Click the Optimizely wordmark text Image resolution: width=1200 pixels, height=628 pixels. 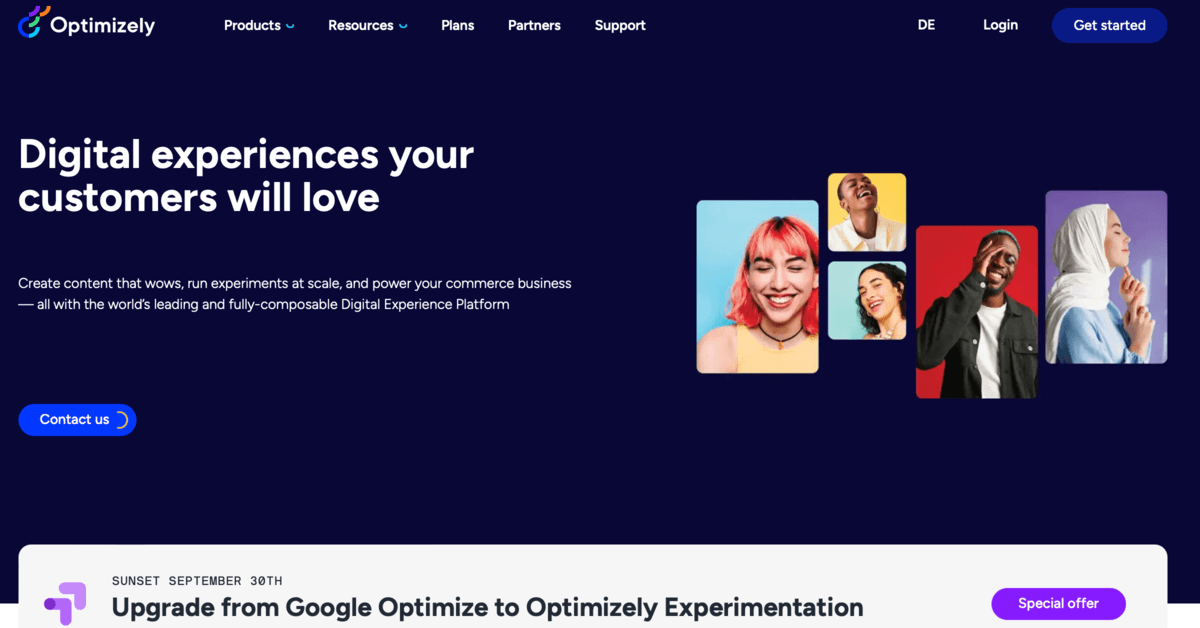coord(103,25)
